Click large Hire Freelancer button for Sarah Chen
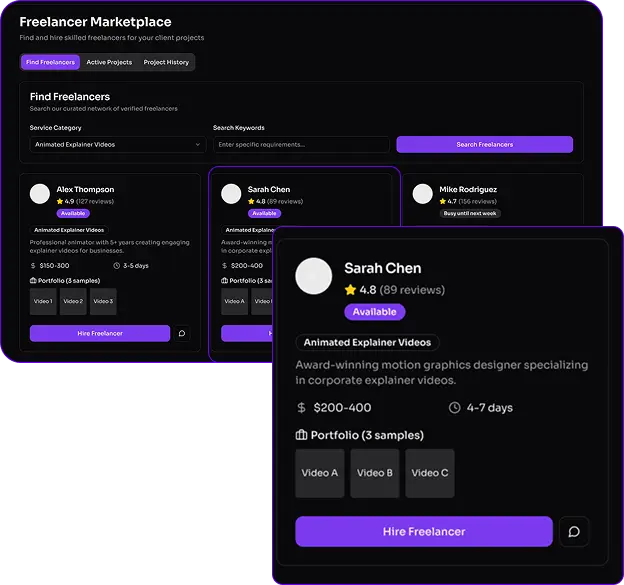Screen dimensions: 624x585 coord(424,532)
